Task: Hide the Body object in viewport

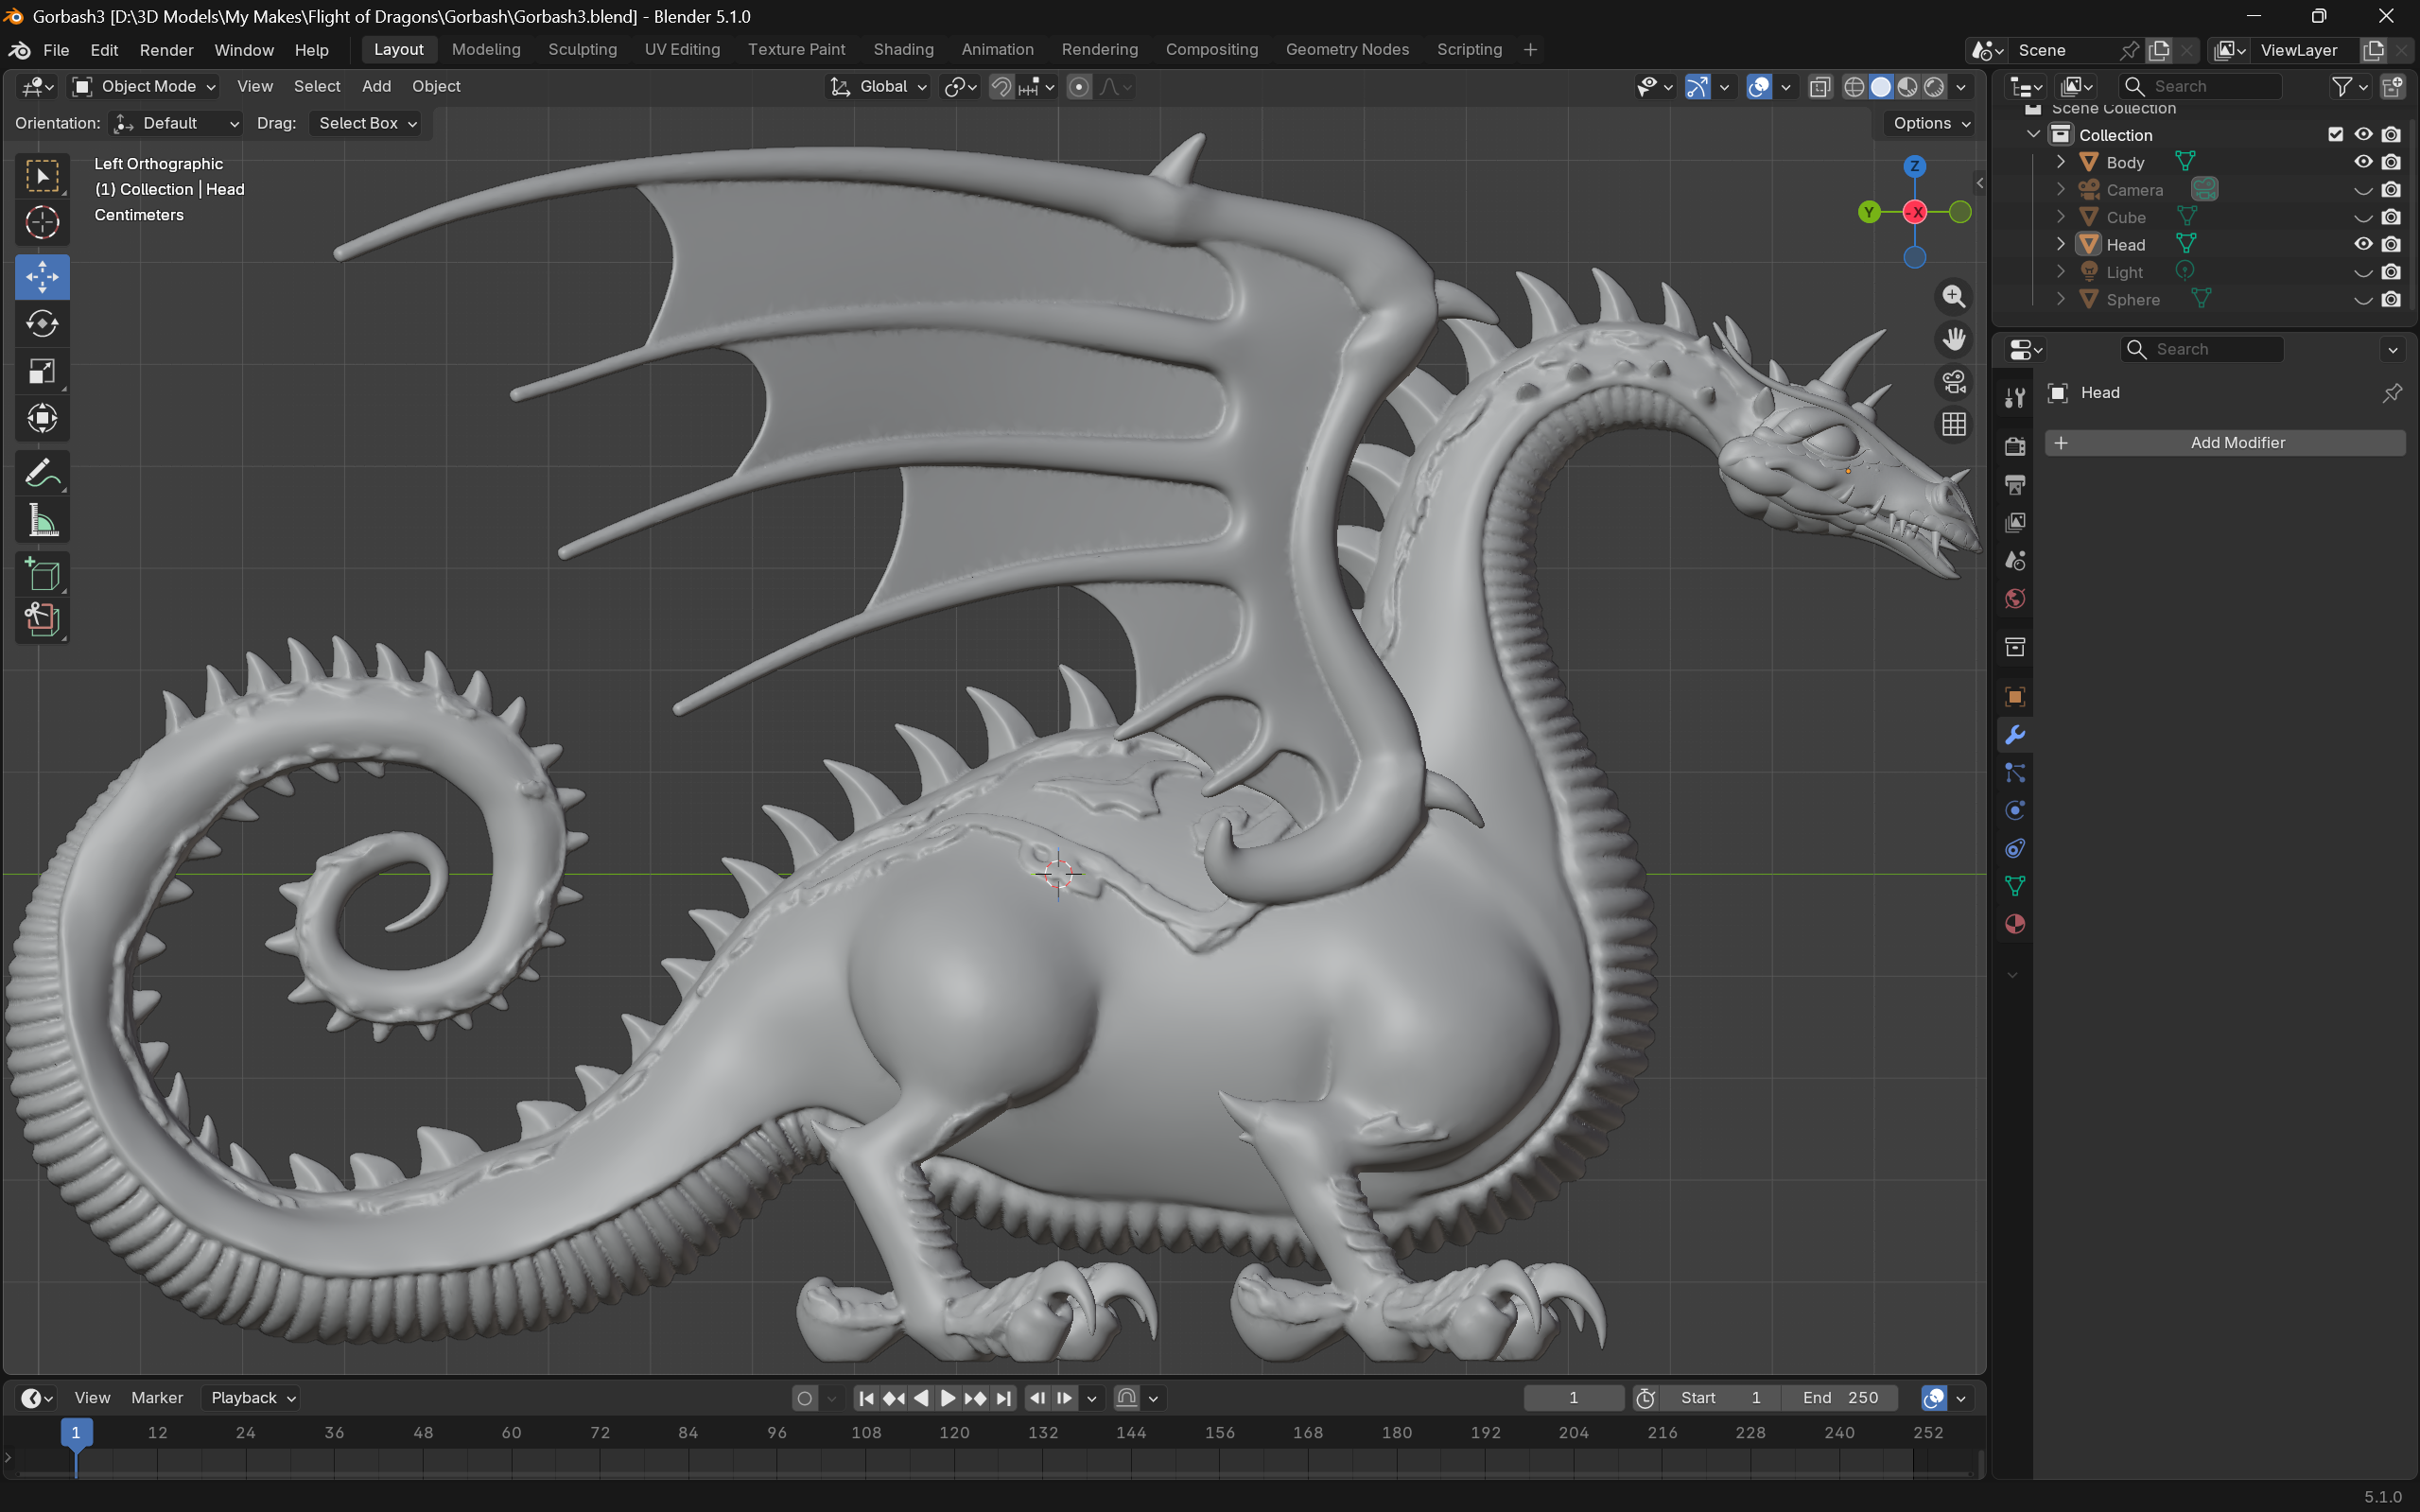Action: tap(2363, 162)
